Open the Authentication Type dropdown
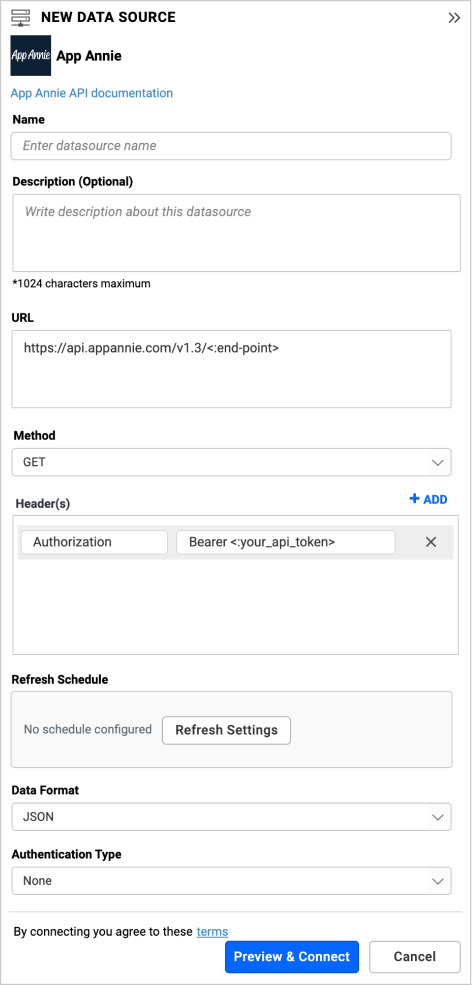Screen dimensions: 472x986 pos(231,881)
